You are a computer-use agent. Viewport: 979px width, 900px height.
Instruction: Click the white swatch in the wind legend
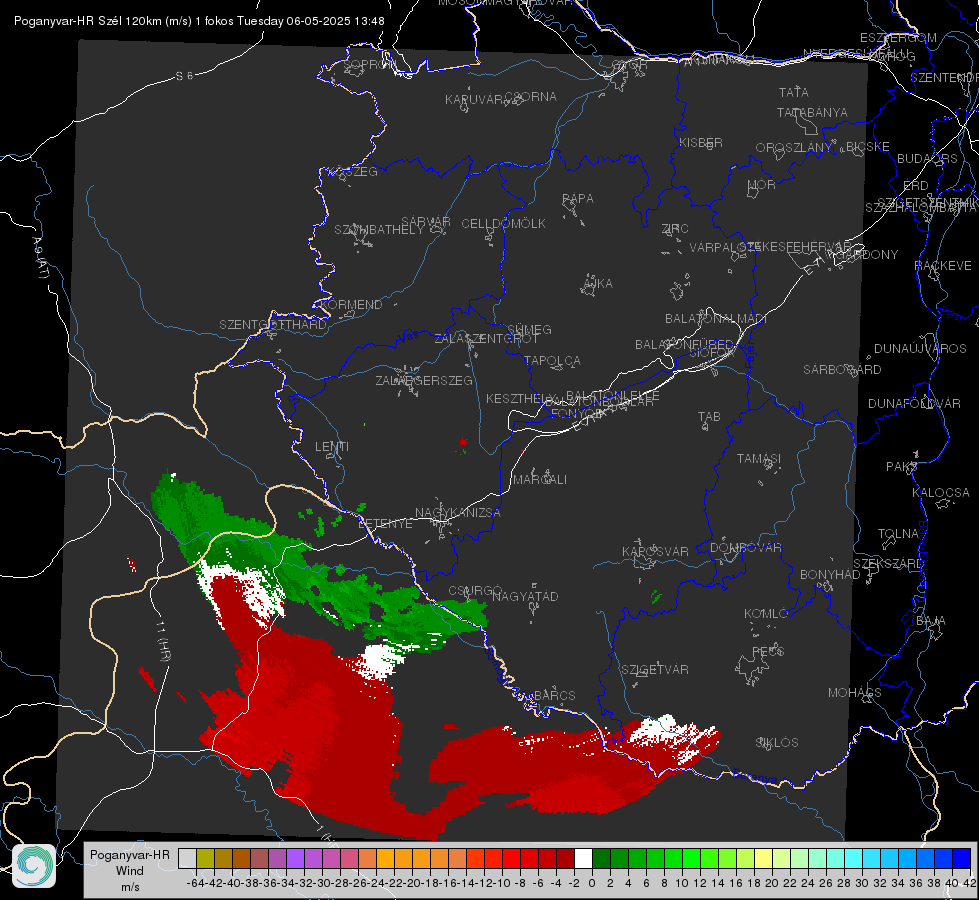[583, 859]
